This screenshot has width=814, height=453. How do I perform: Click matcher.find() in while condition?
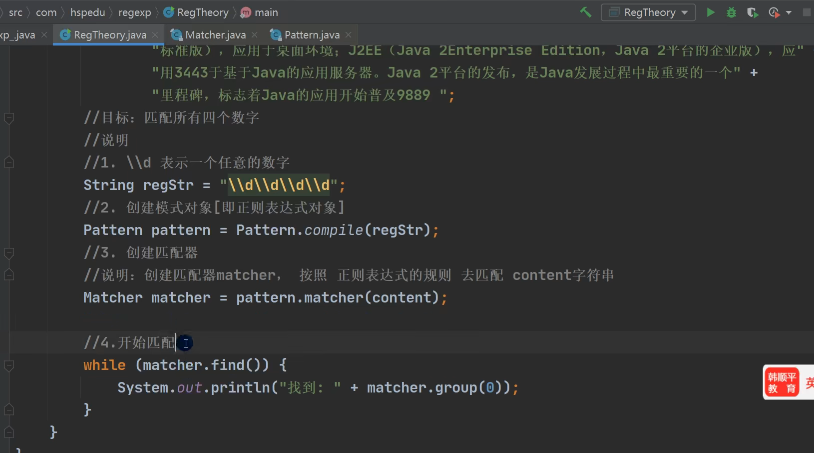coord(201,365)
